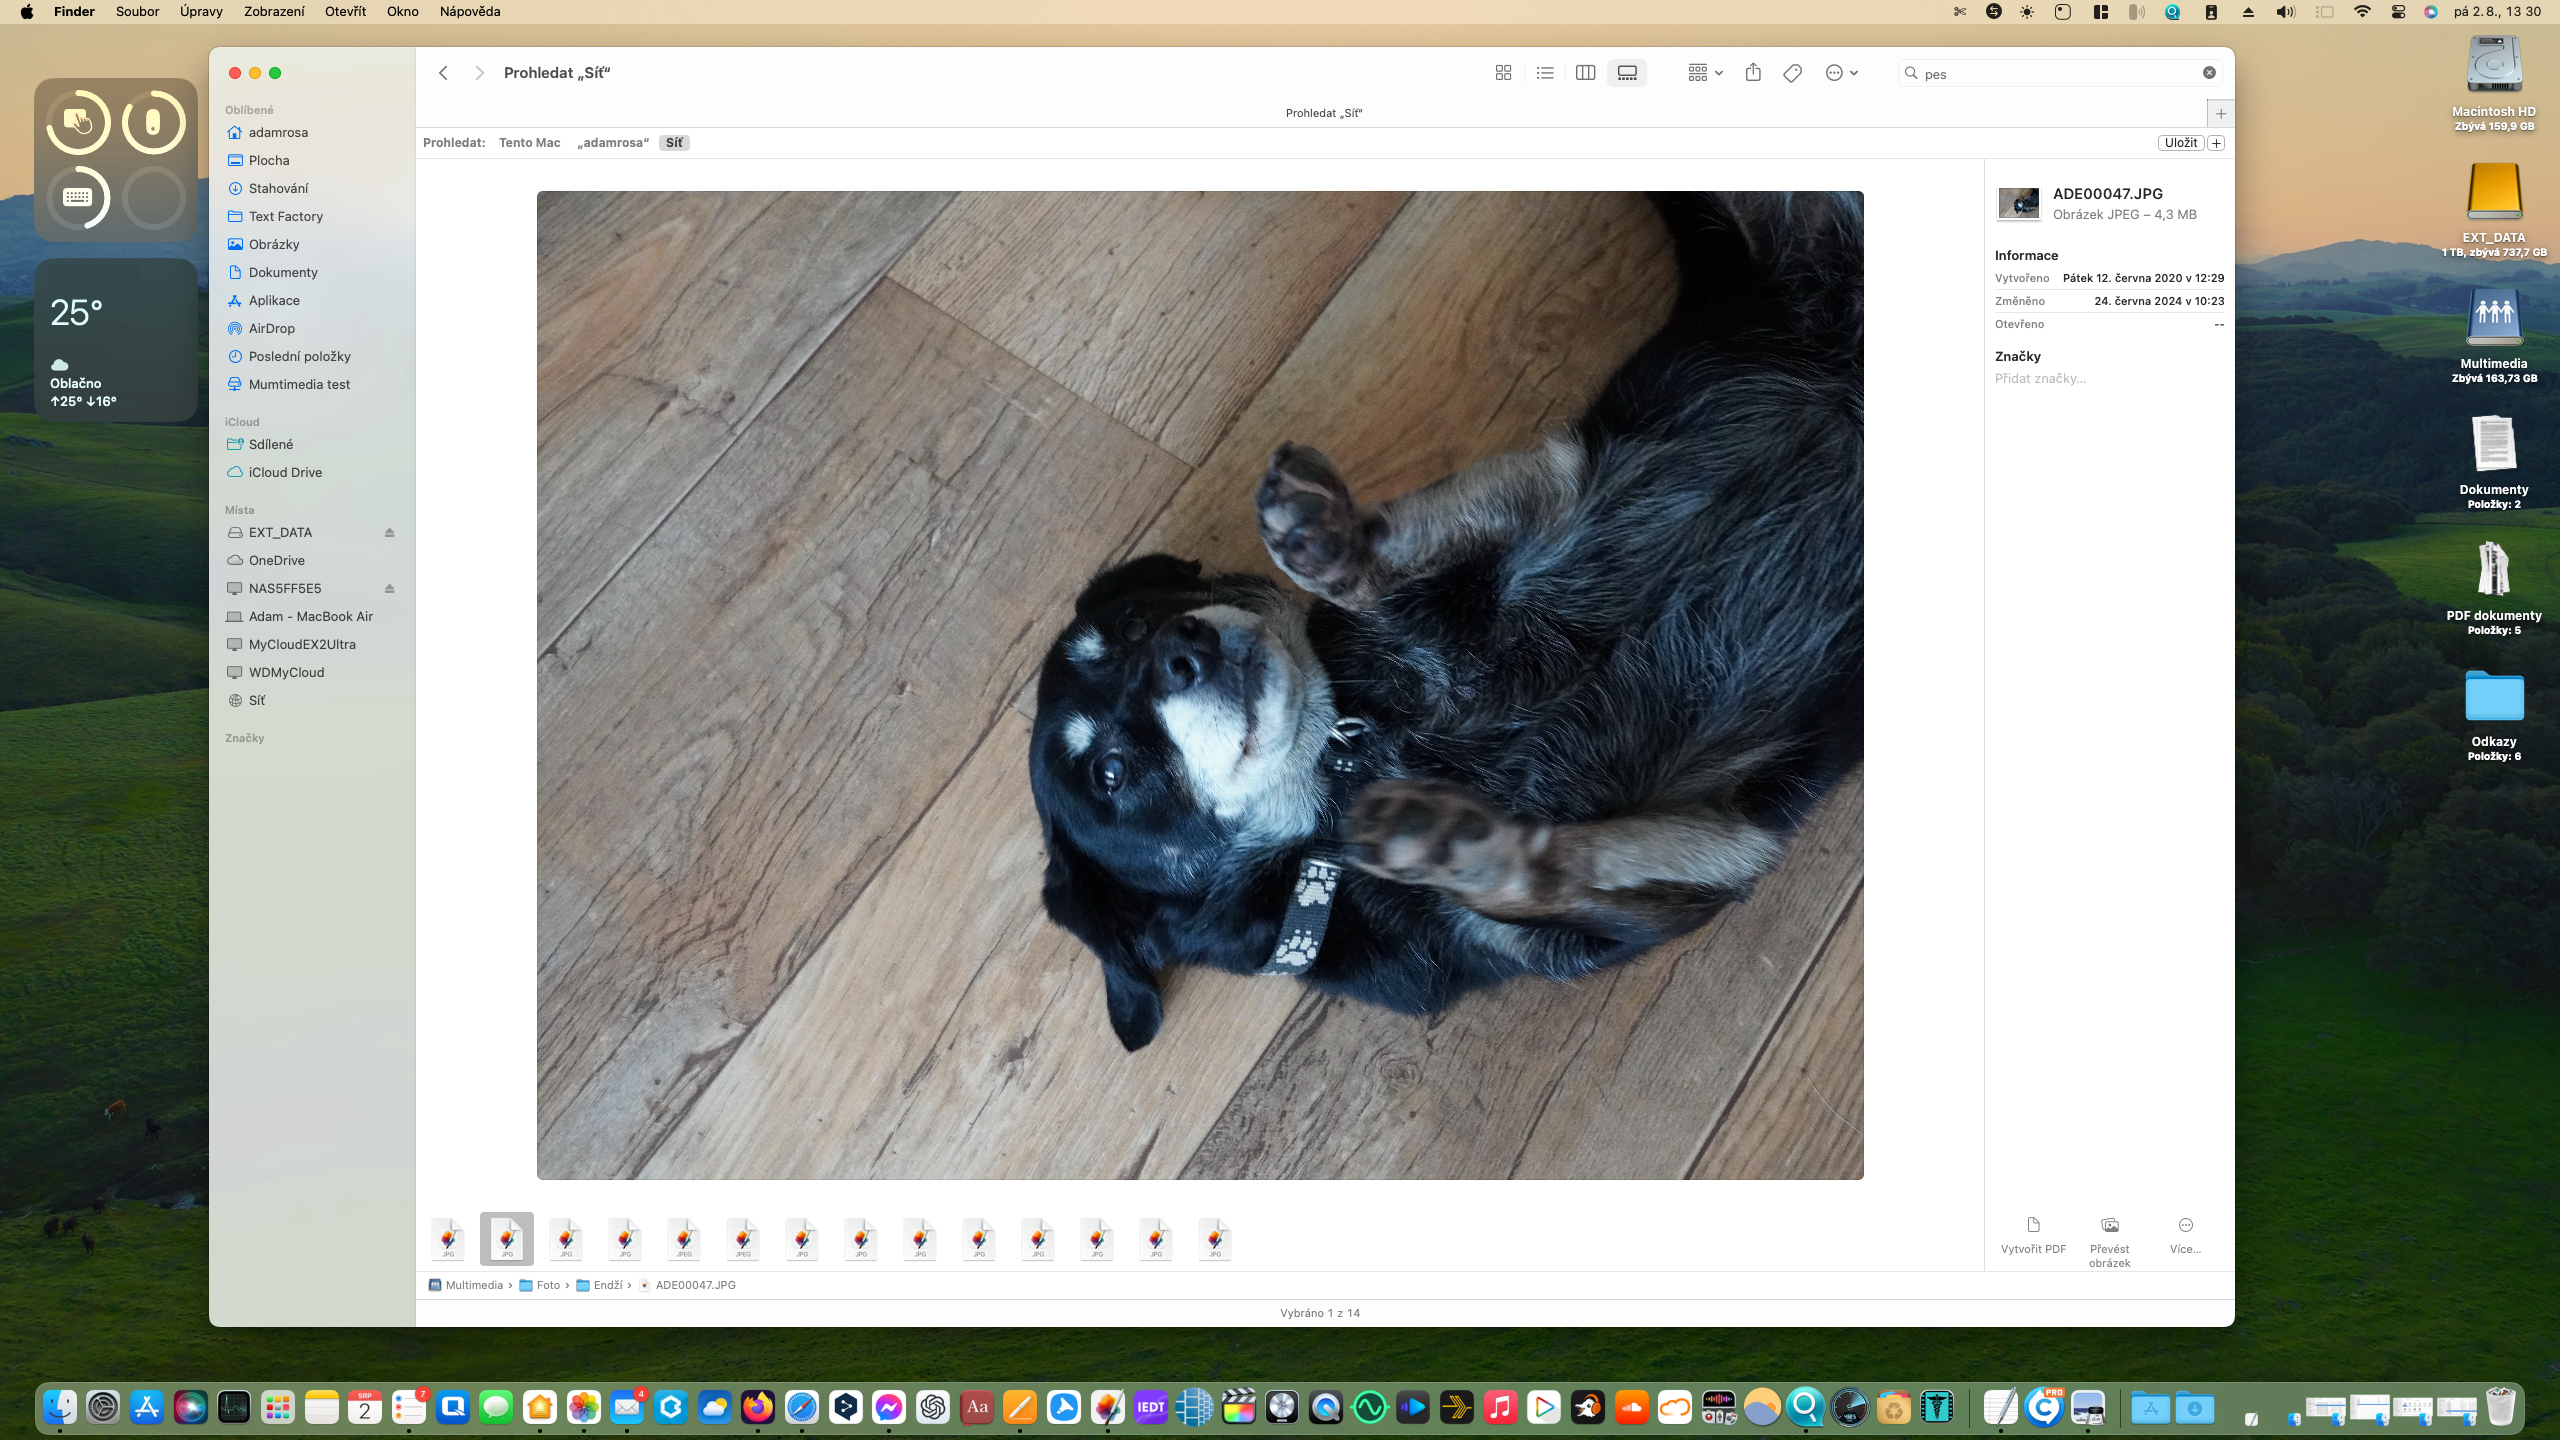Switch to column view
Screen dimensions: 2560x1440
1585,73
